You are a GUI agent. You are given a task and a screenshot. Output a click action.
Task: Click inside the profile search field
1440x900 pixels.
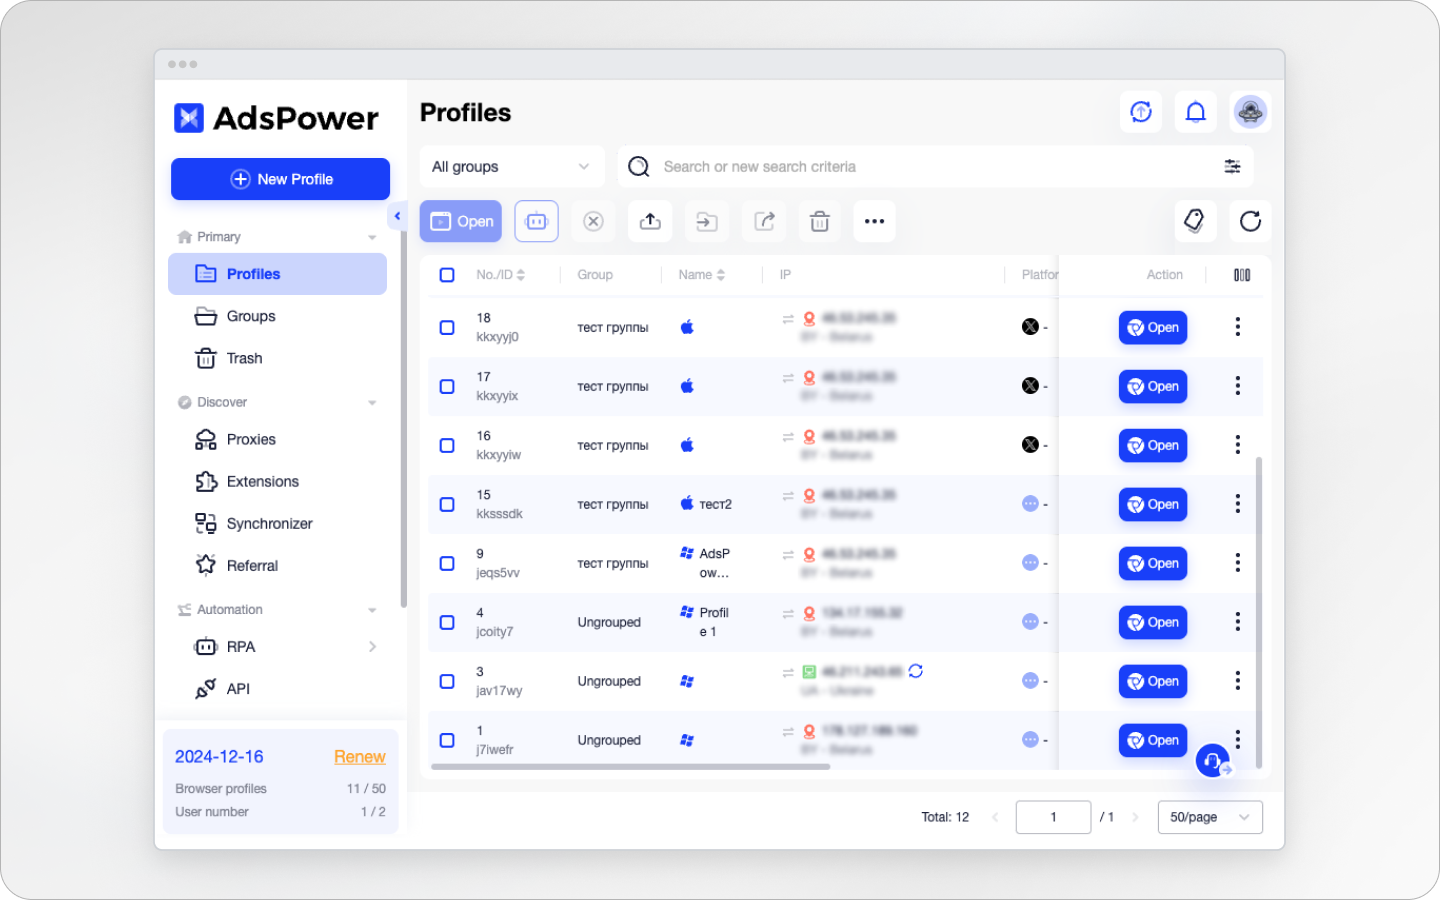point(900,166)
